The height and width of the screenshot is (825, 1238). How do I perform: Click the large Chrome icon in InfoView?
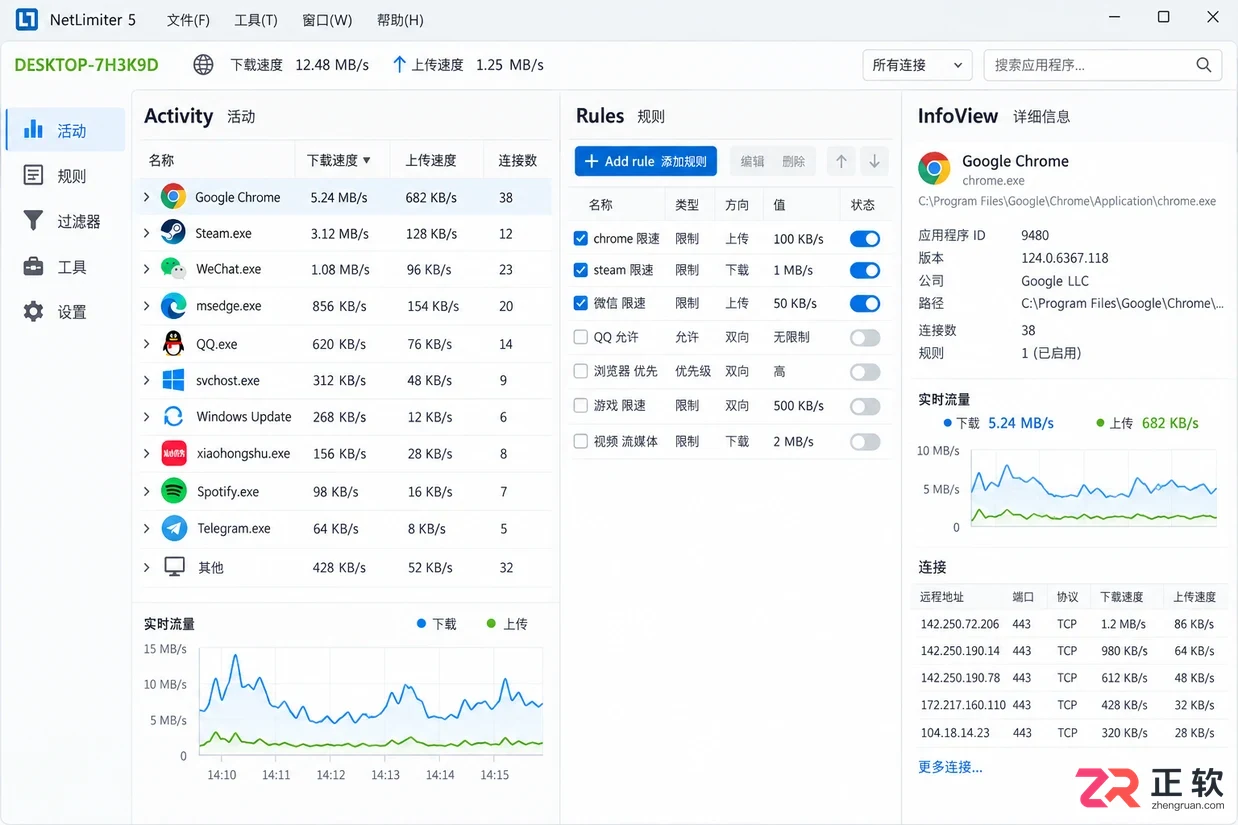tap(934, 169)
